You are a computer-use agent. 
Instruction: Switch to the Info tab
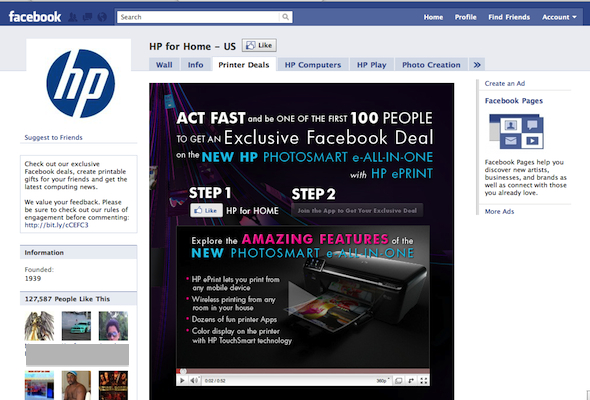pos(195,65)
